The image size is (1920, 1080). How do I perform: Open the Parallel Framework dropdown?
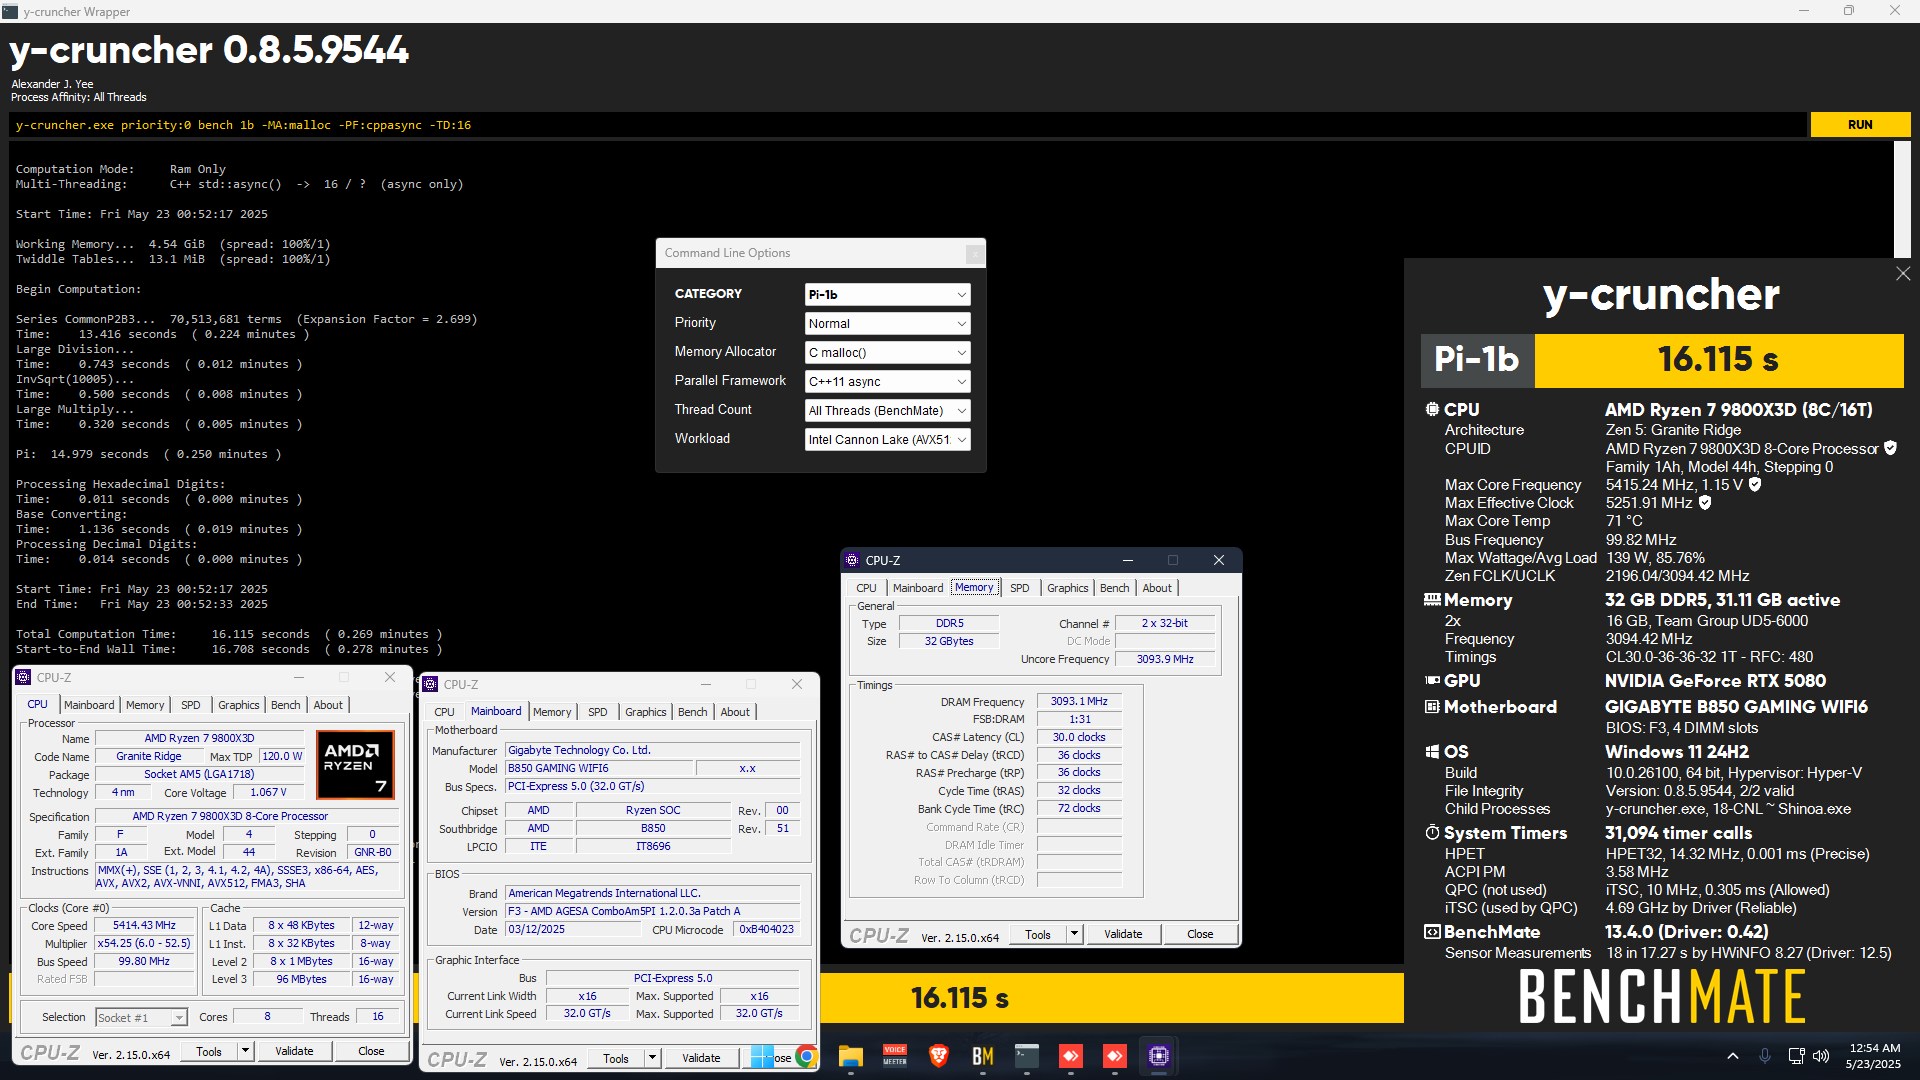pyautogui.click(x=887, y=381)
